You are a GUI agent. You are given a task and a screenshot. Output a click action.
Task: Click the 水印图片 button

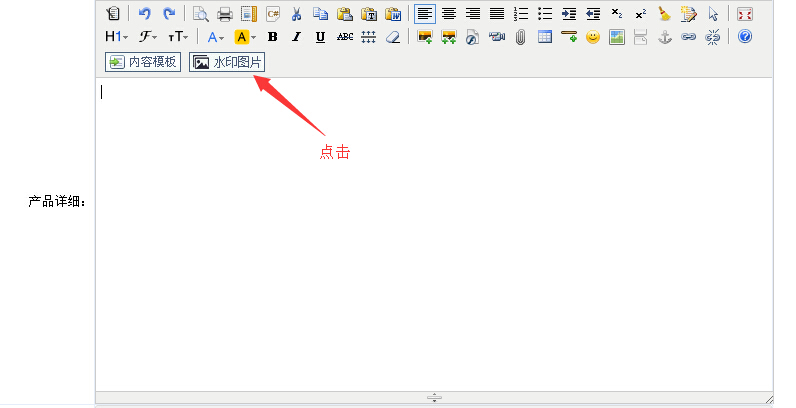(227, 62)
